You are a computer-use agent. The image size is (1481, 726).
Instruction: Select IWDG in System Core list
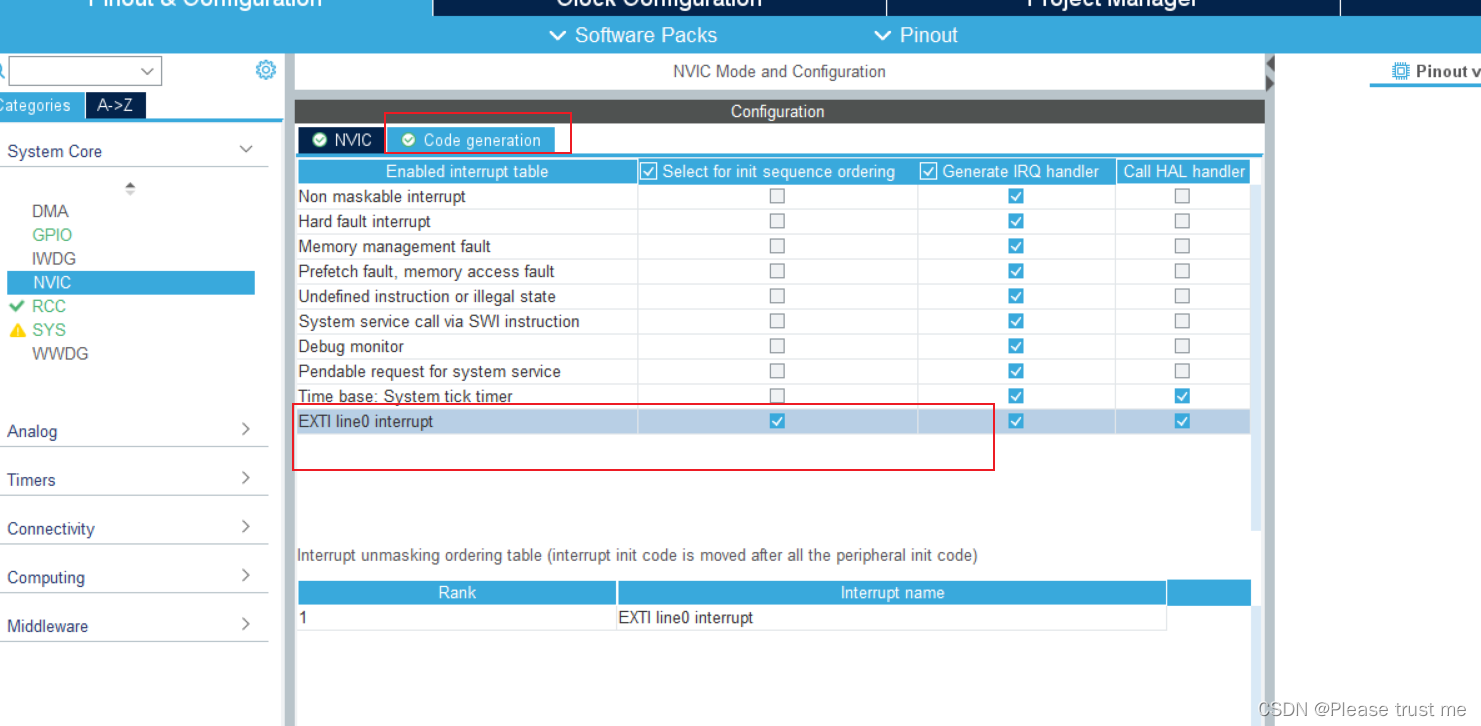point(54,259)
